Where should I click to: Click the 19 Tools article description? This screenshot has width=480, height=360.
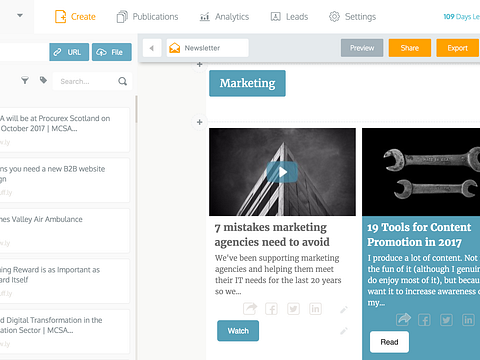[423, 280]
